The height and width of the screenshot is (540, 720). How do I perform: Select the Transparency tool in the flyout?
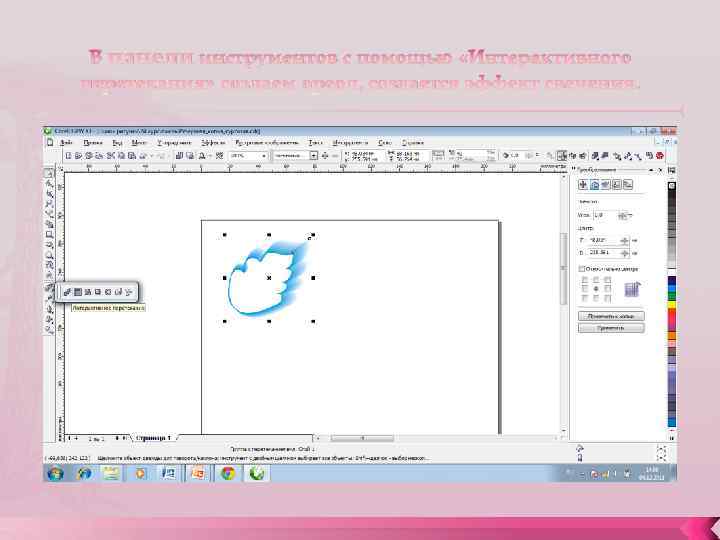click(129, 292)
